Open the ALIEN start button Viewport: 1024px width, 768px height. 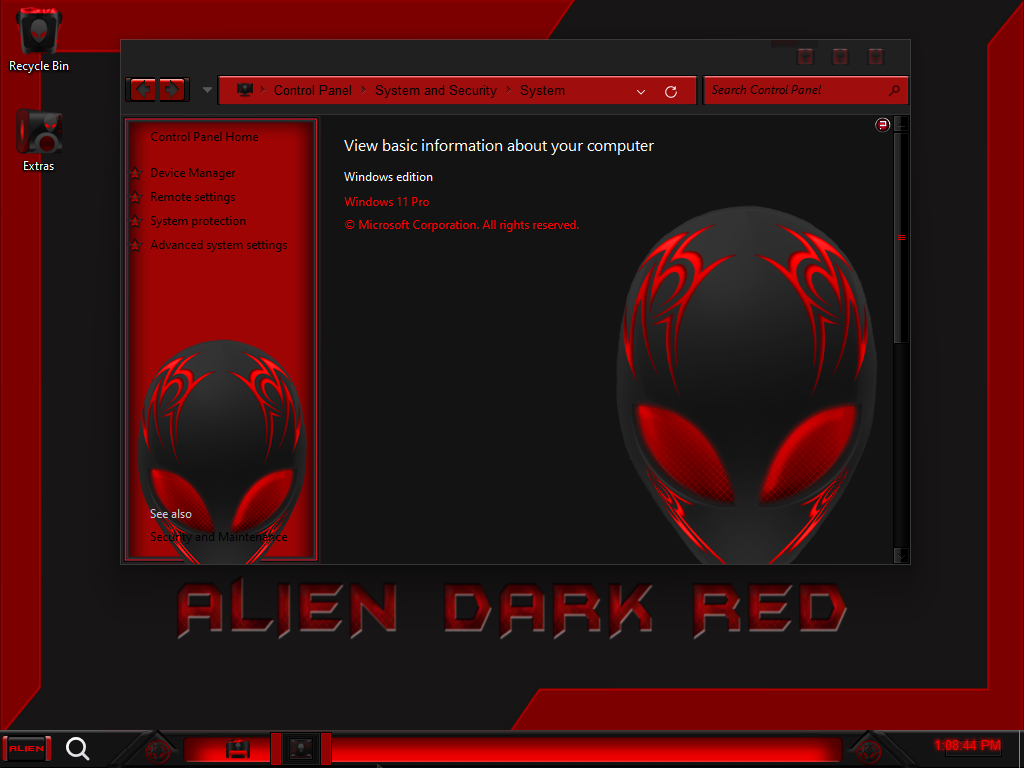coord(27,748)
